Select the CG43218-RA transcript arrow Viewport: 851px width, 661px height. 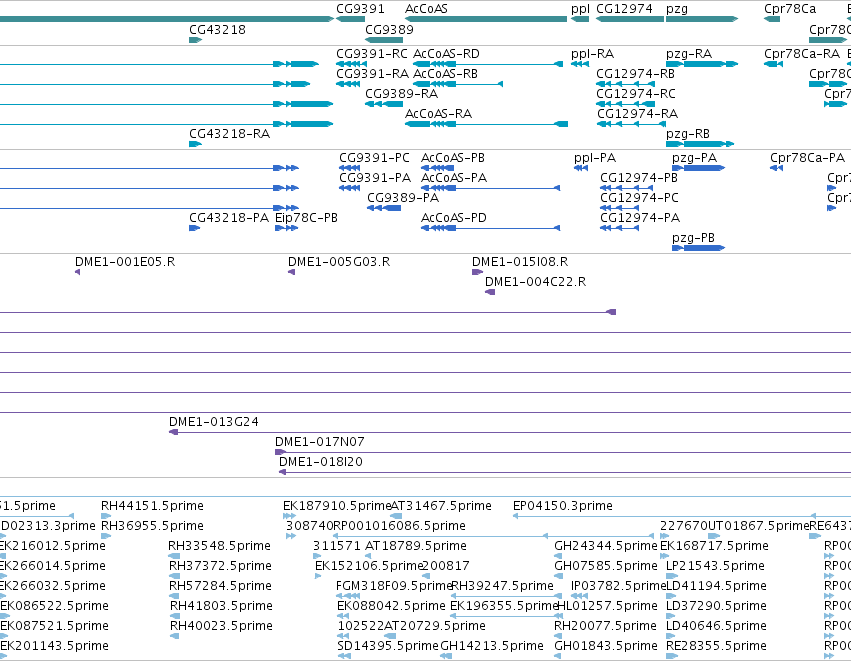(x=195, y=144)
